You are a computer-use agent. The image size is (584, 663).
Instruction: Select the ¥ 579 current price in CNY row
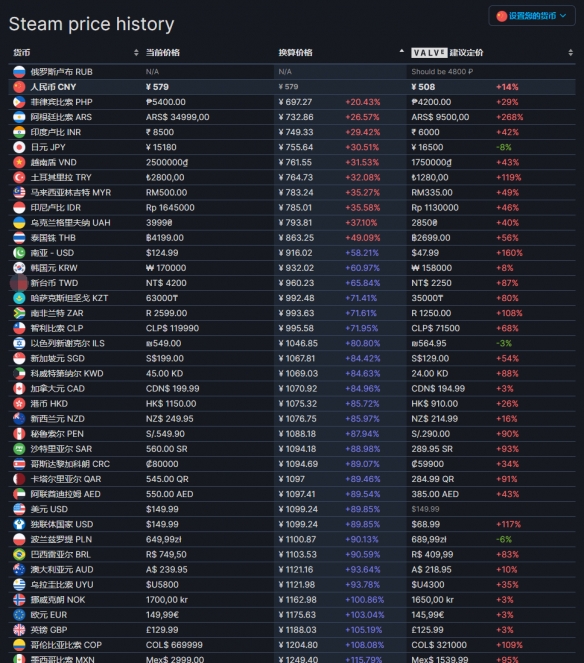[x=157, y=87]
